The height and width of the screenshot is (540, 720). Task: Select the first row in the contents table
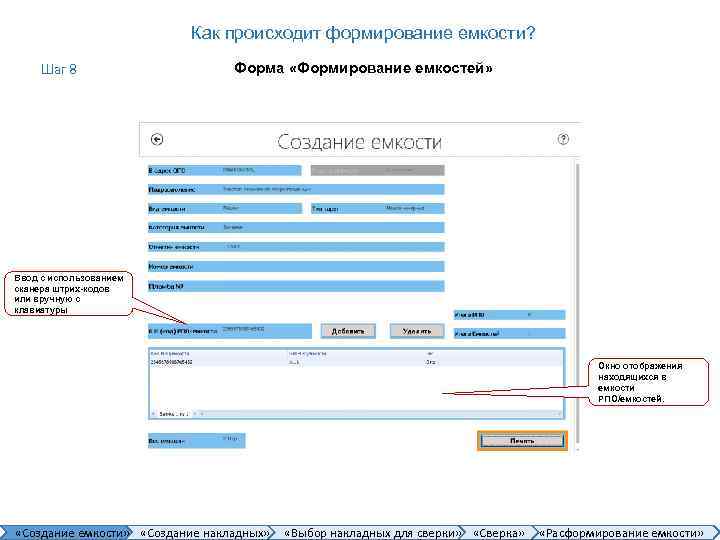point(356,362)
